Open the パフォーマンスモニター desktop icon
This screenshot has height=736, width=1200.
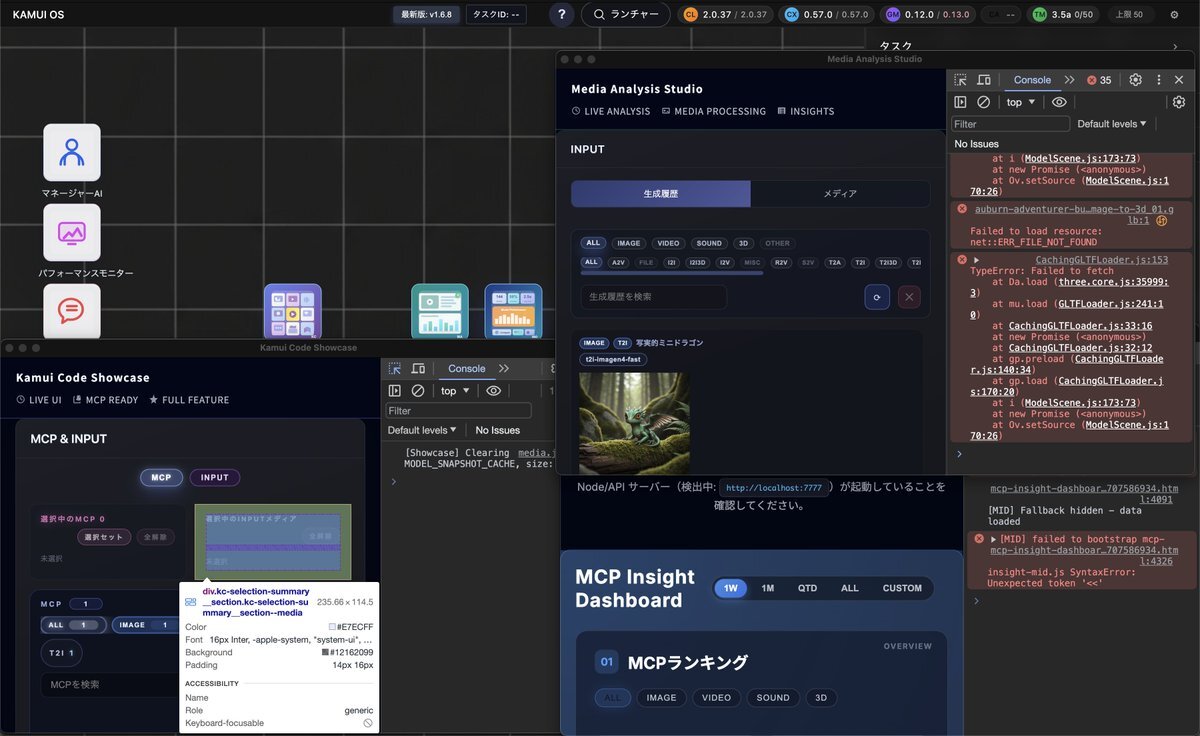pyautogui.click(x=71, y=232)
